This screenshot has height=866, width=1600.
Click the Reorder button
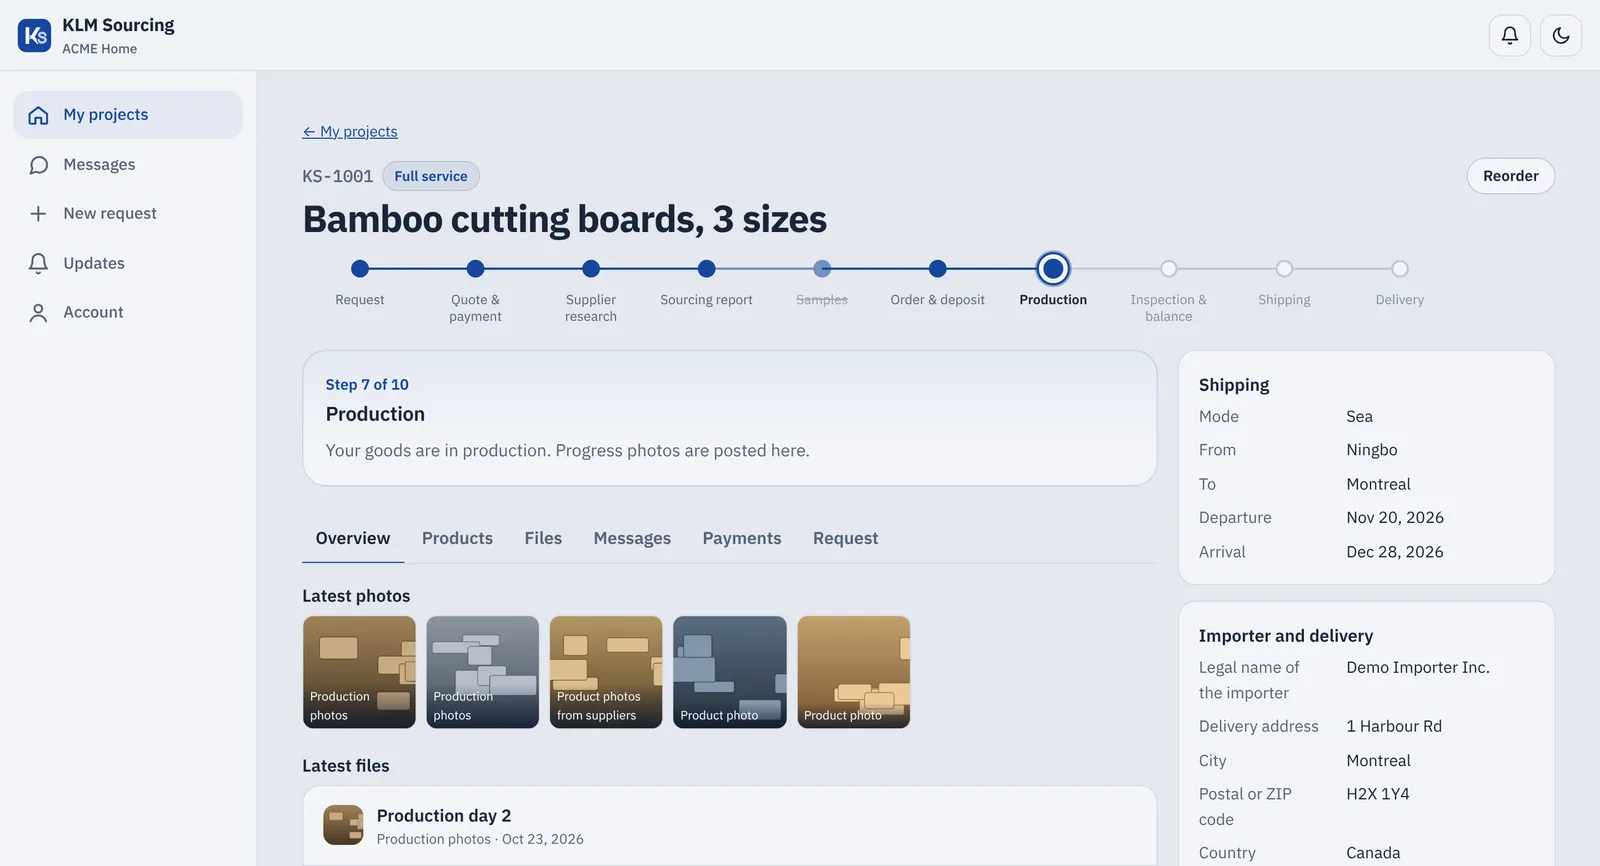[1510, 176]
